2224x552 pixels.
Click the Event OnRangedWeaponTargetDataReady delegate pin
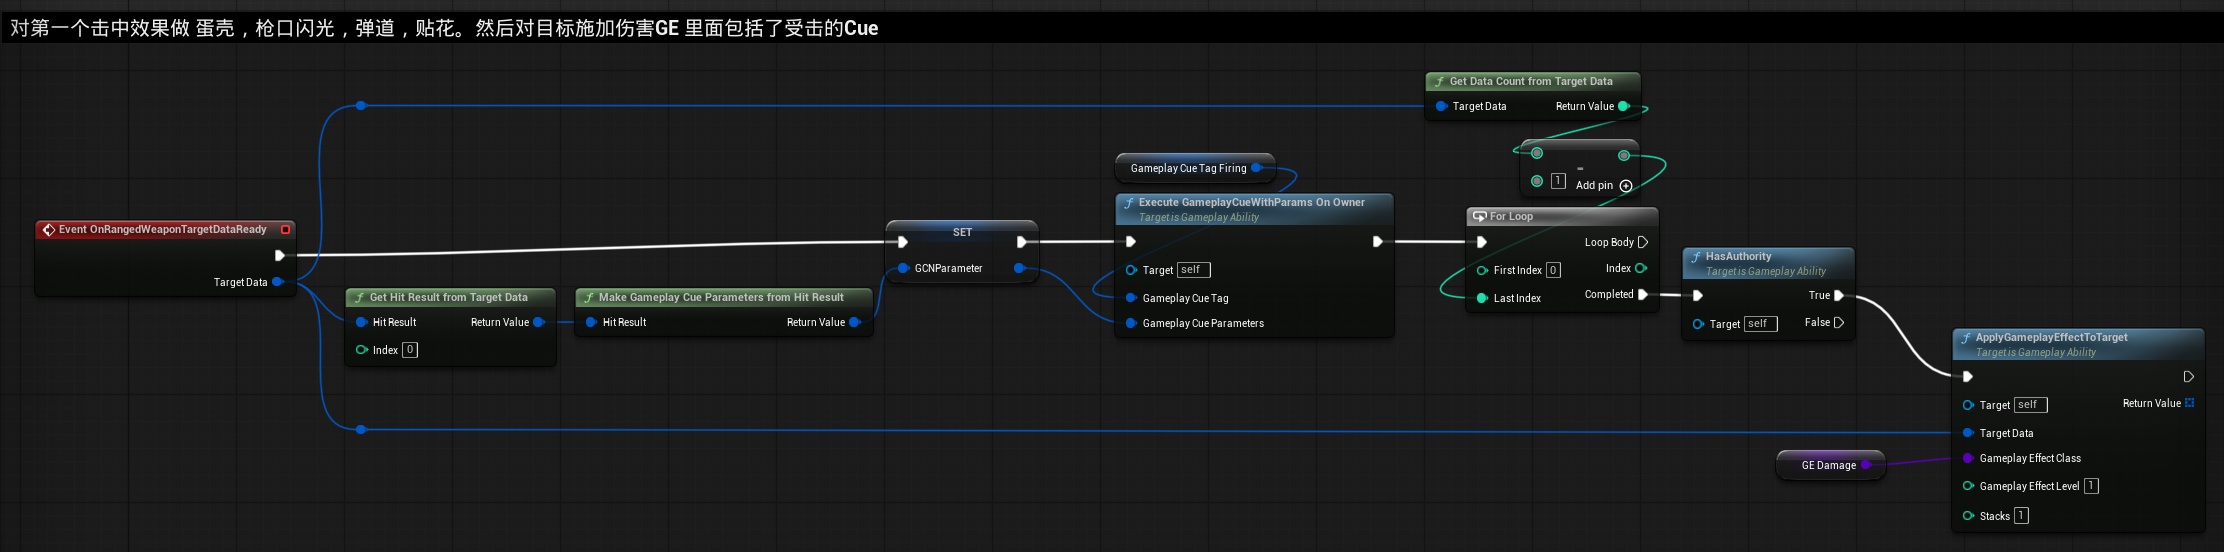click(285, 230)
